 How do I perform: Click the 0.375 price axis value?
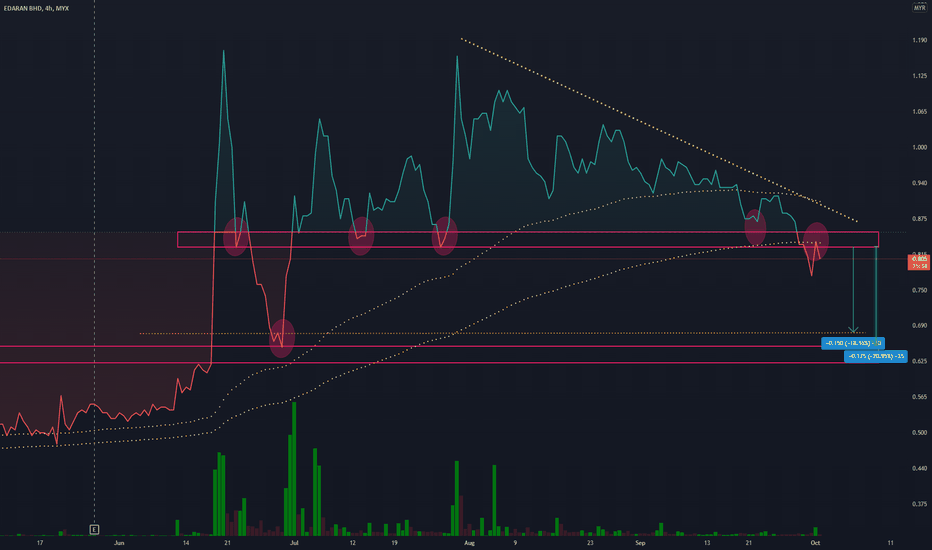coord(919,504)
